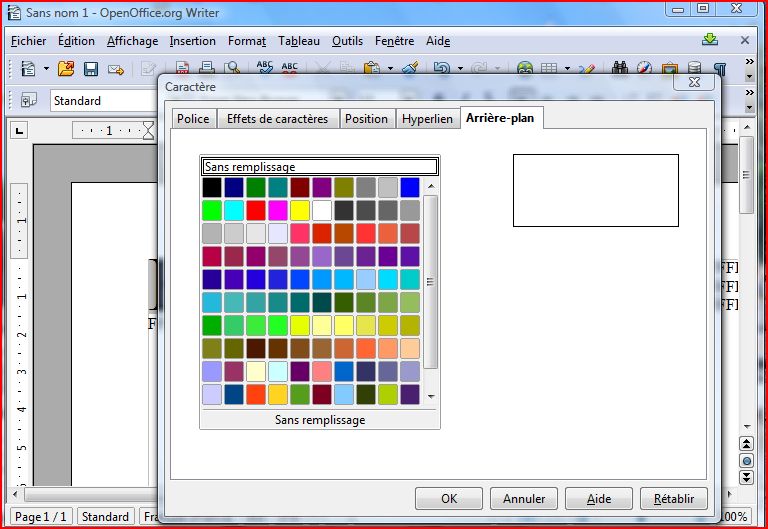
Task: Click the Save floppy disk icon
Action: [x=91, y=68]
